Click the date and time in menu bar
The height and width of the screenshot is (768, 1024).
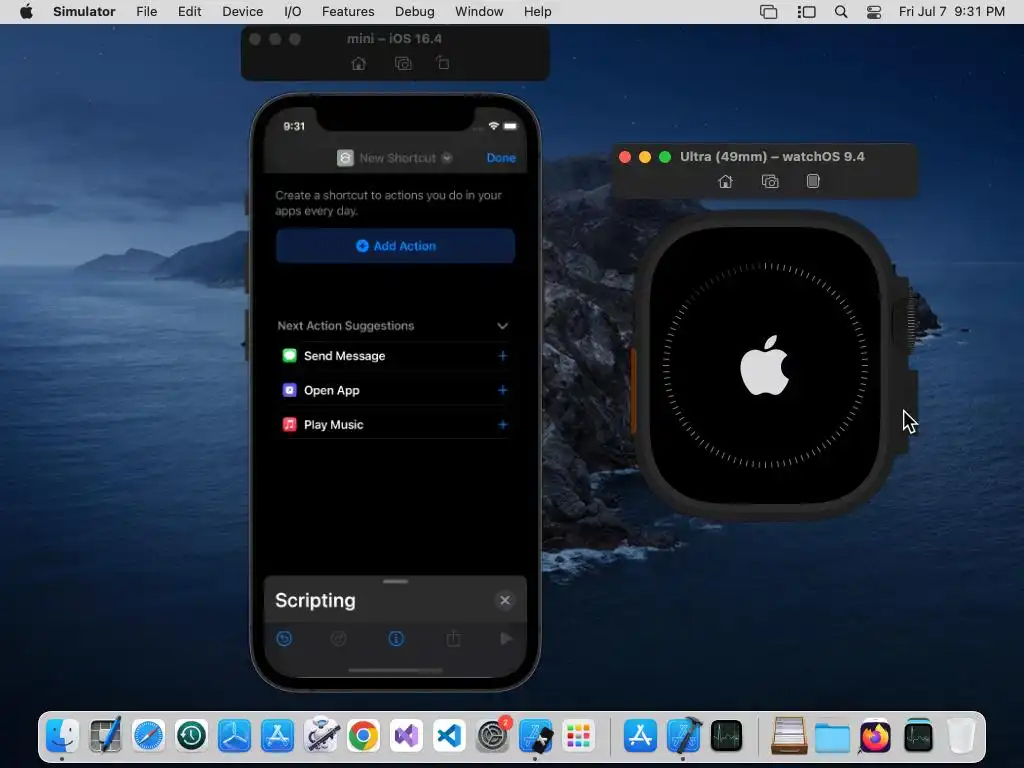point(952,12)
